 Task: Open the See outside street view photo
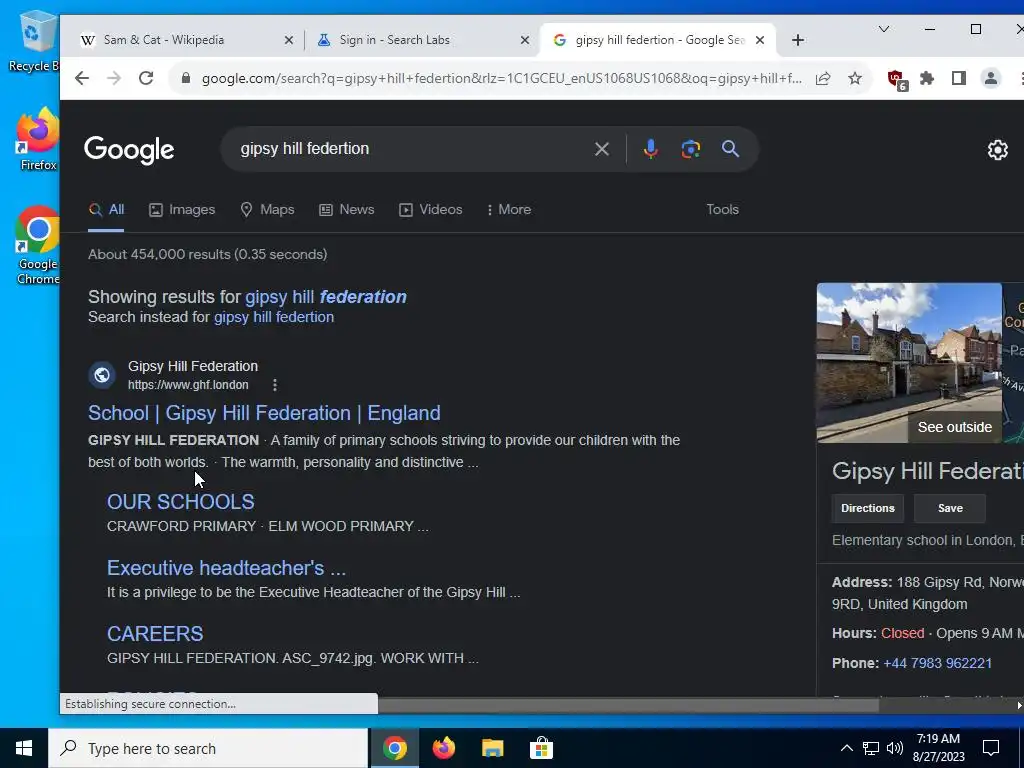click(909, 363)
